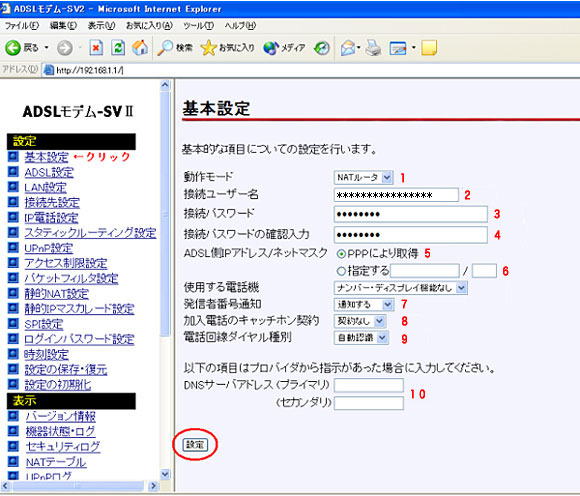
Task: Open the 接続先設定 link
Action: click(52, 202)
